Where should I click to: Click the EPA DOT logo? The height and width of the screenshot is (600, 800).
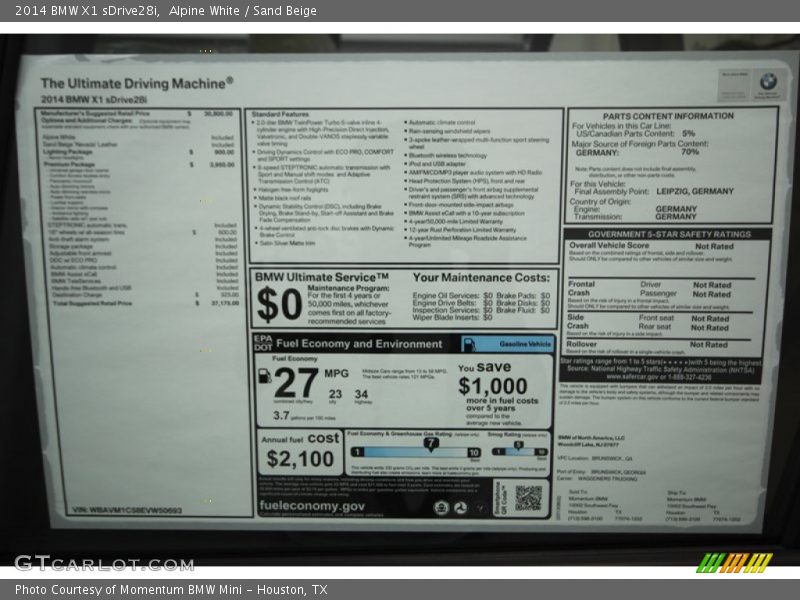[263, 343]
